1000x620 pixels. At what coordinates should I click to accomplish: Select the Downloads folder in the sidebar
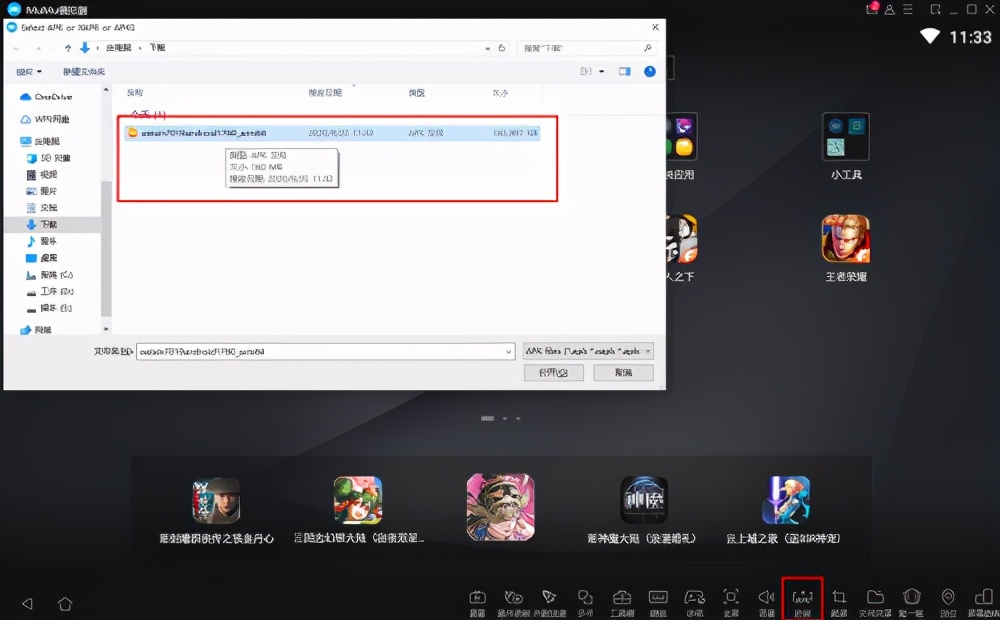click(x=41, y=225)
